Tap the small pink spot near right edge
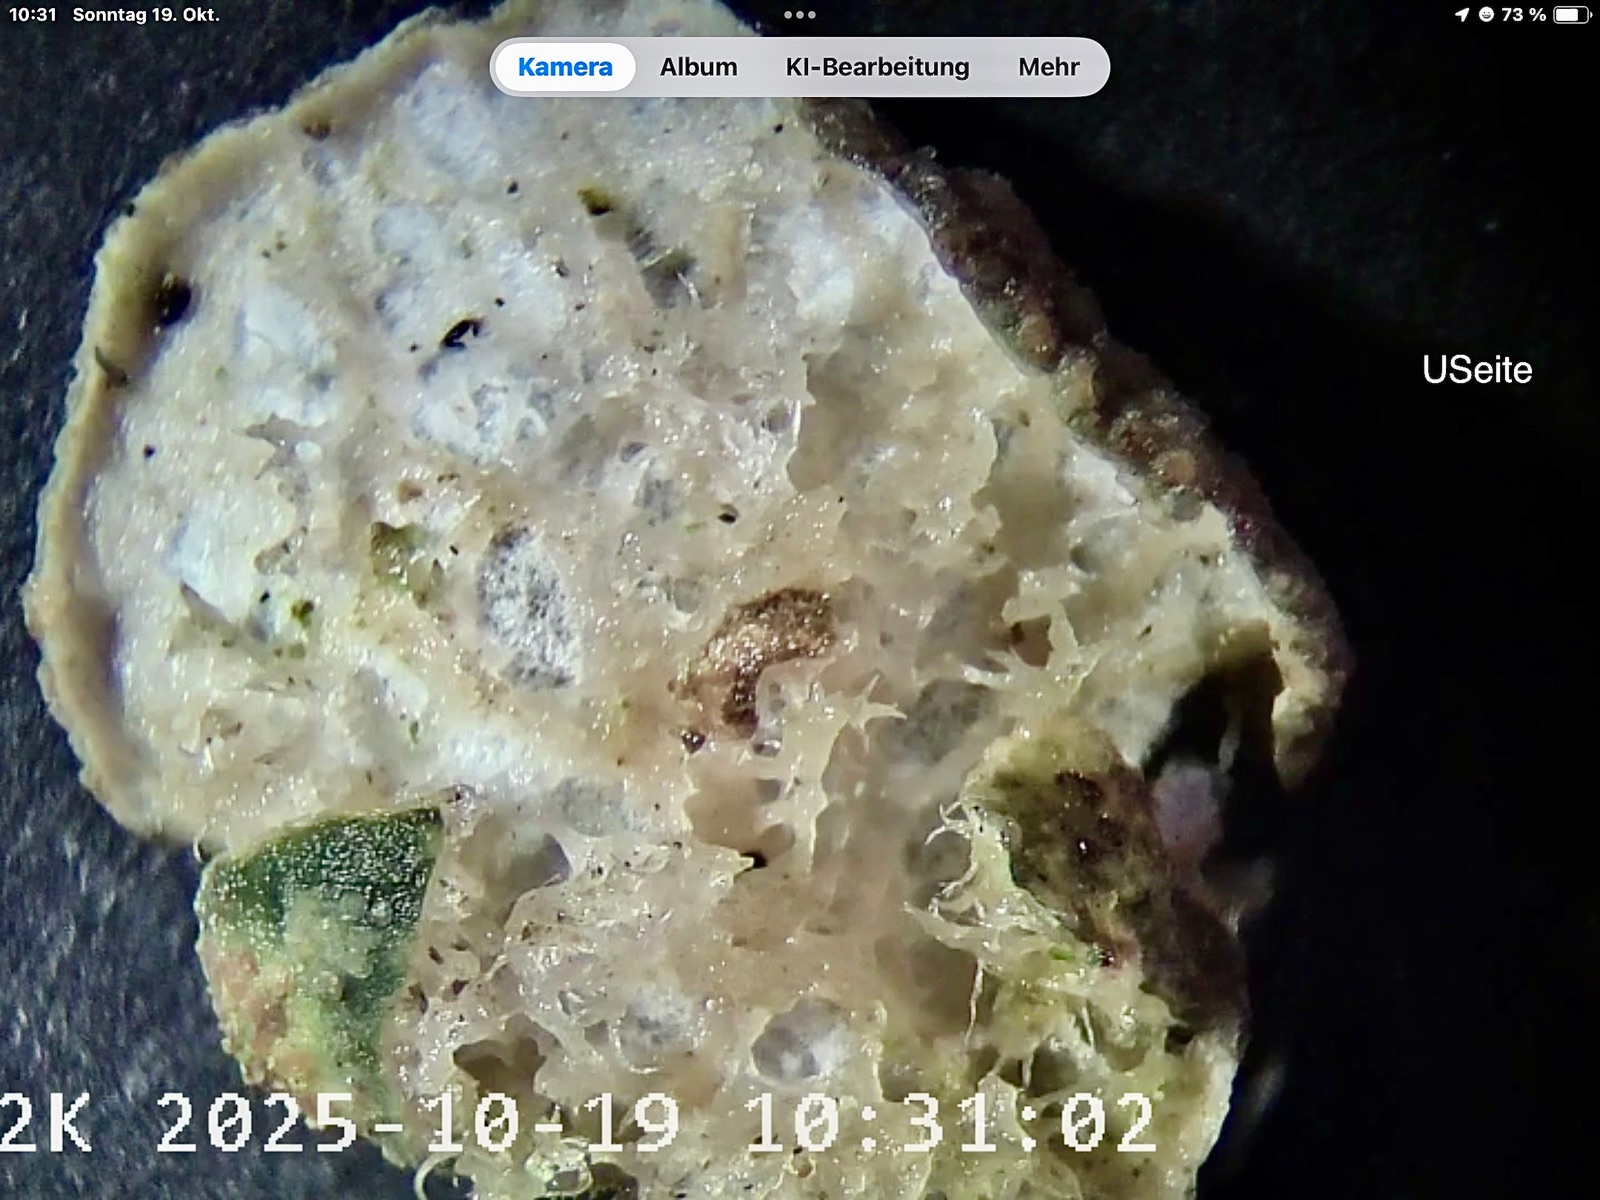The width and height of the screenshot is (1600, 1200). pyautogui.click(x=1188, y=800)
